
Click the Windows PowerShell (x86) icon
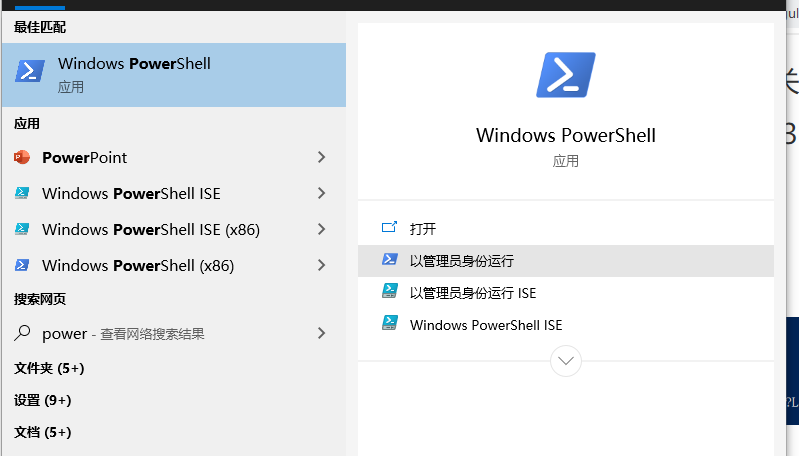pos(22,265)
